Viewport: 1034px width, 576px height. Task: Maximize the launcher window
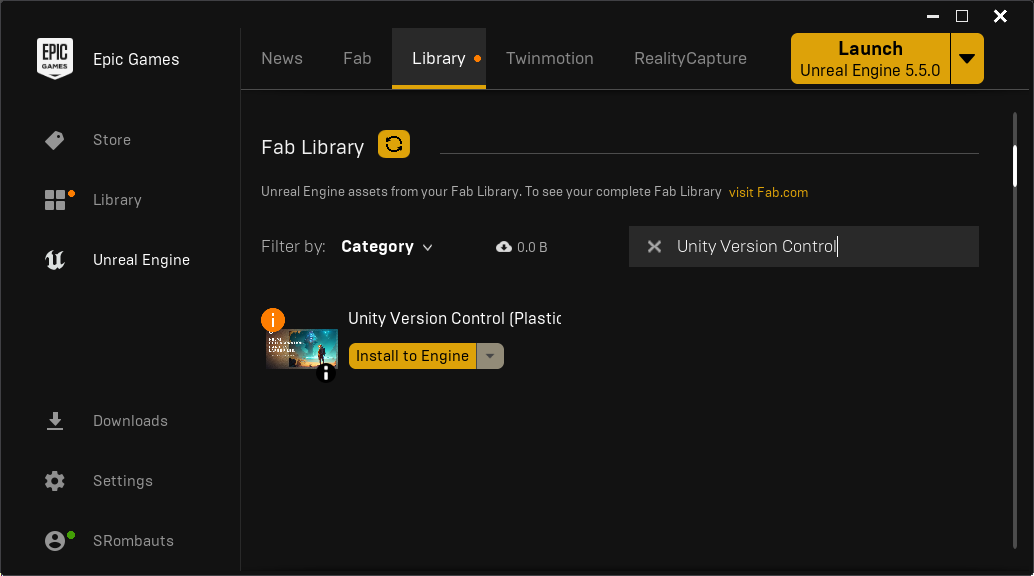[962, 16]
